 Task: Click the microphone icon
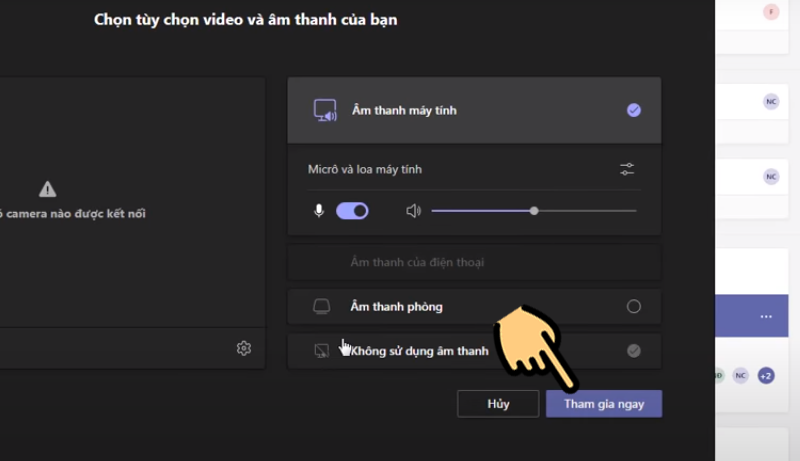(x=319, y=211)
